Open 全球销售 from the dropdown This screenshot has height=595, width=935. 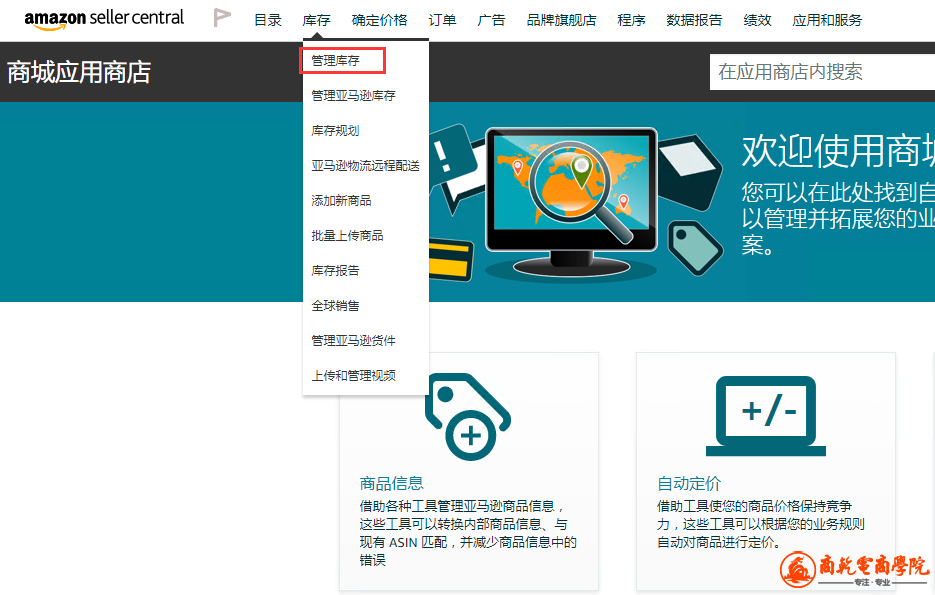tap(336, 306)
